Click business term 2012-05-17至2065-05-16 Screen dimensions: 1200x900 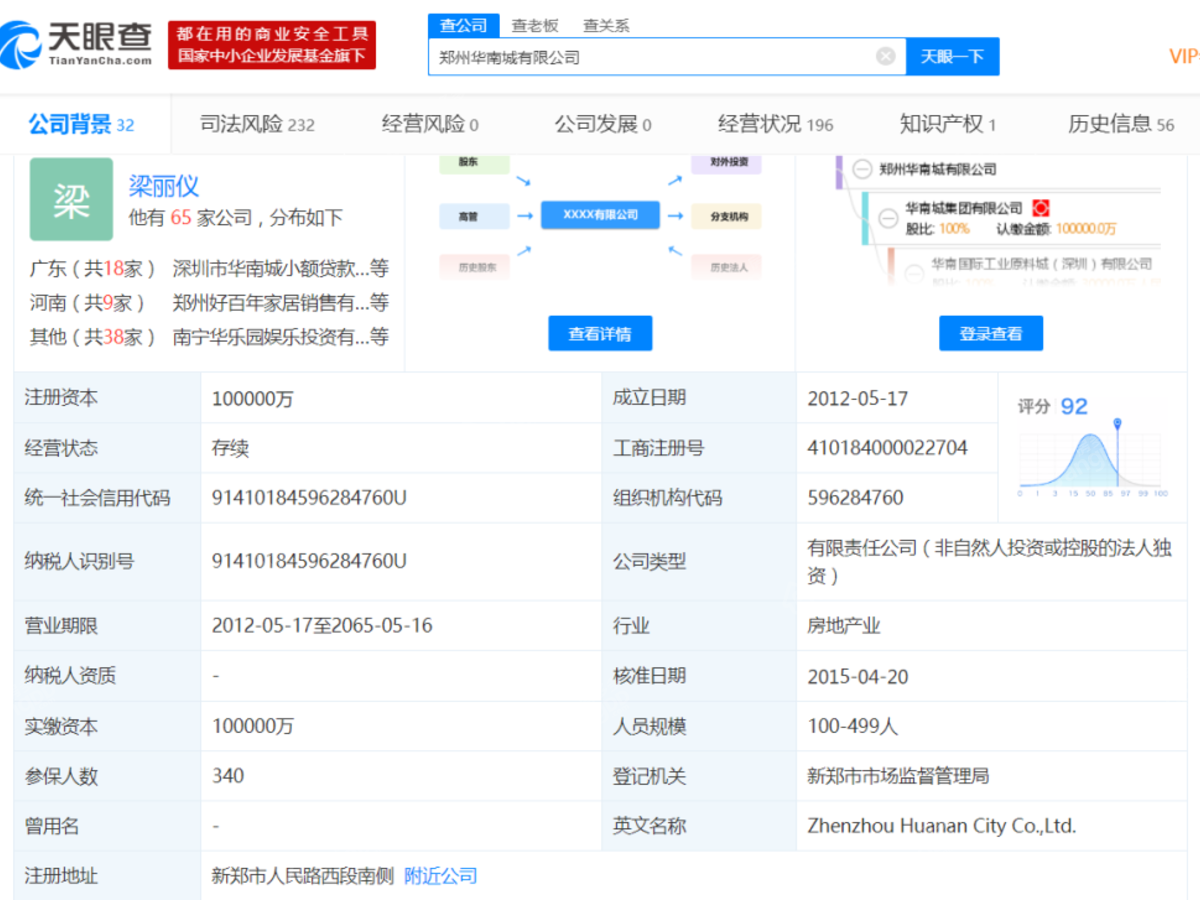tap(322, 626)
